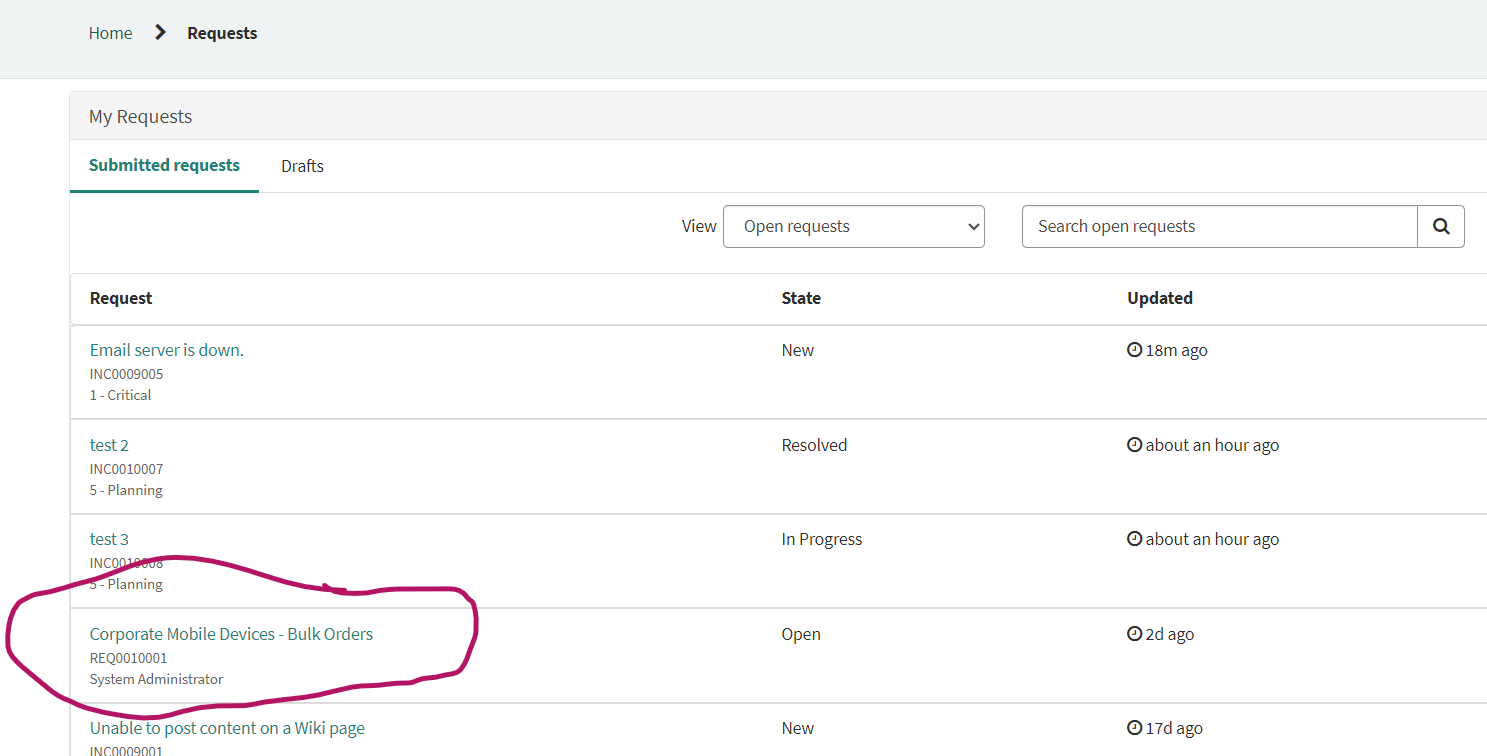The width and height of the screenshot is (1487, 756).
Task: Click the System Administrator text
Action: click(x=156, y=679)
